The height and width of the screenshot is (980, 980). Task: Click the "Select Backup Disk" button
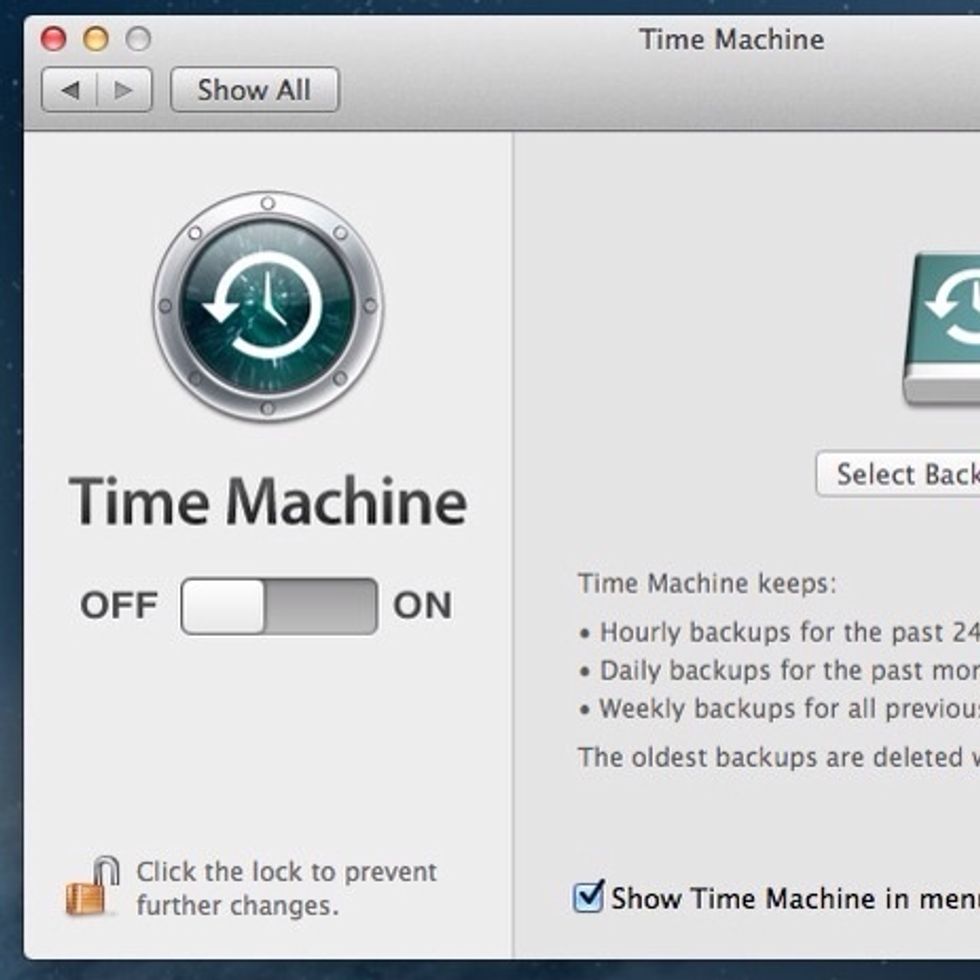[900, 474]
